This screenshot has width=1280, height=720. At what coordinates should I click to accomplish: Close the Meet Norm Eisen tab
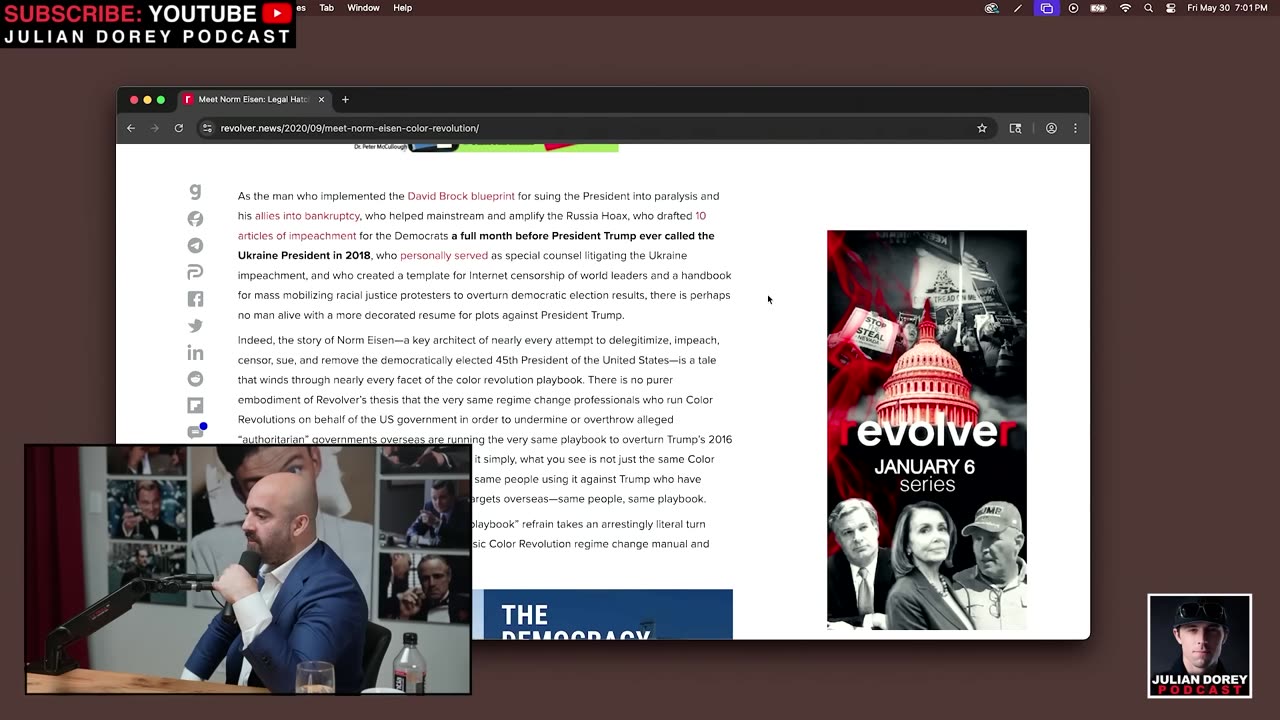coord(321,99)
